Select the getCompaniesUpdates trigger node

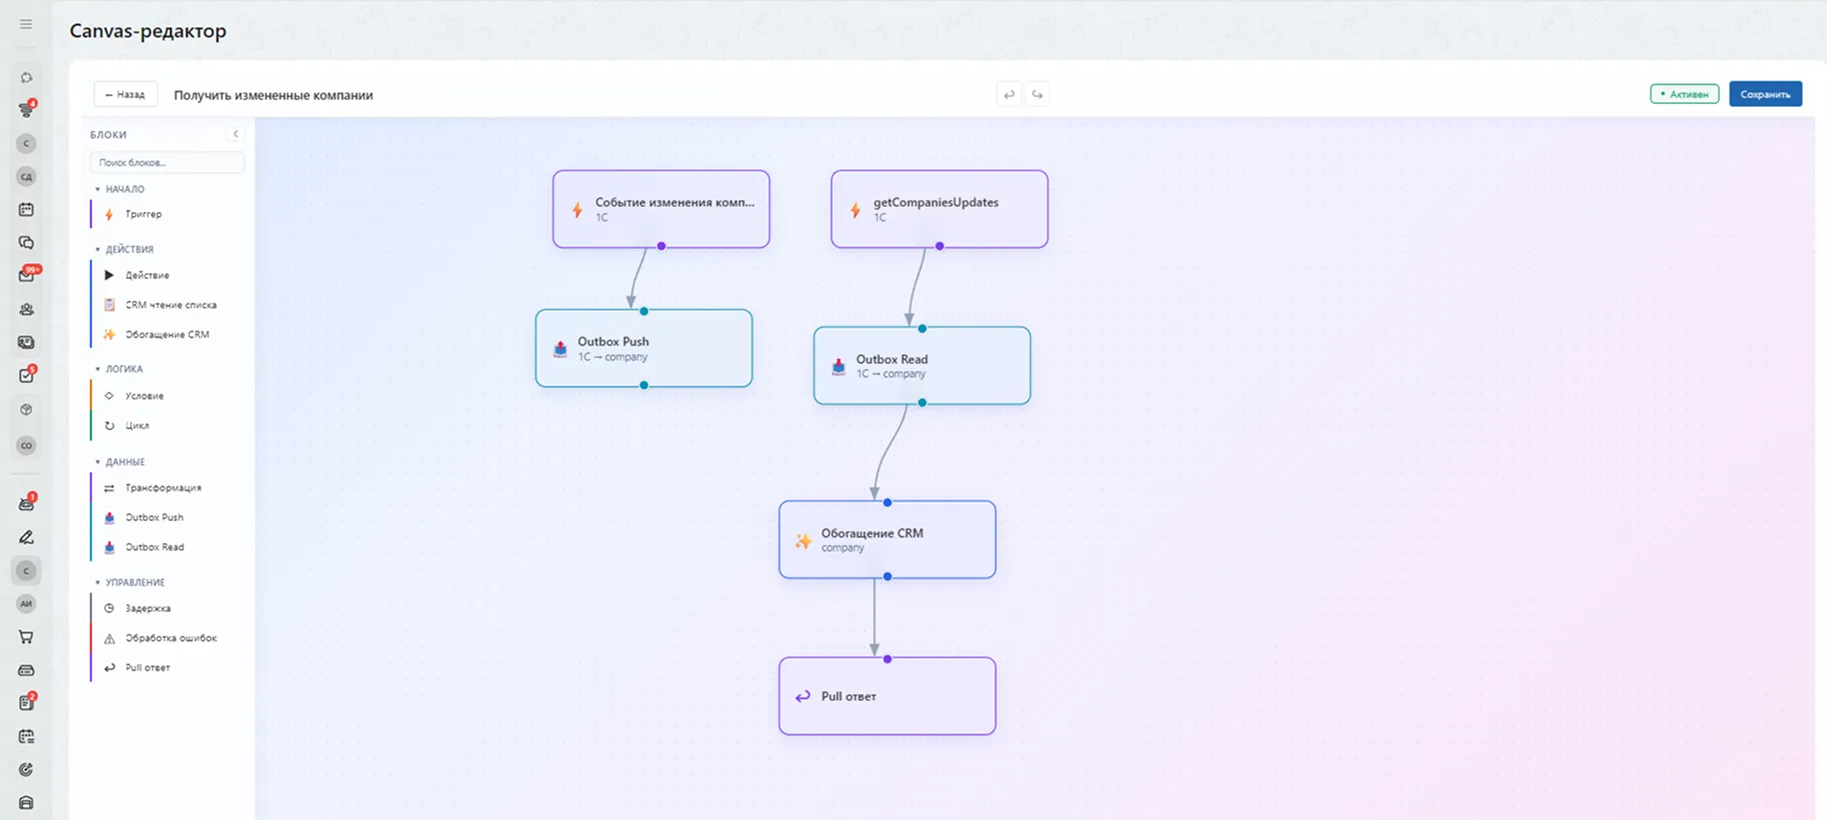pyautogui.click(x=939, y=209)
